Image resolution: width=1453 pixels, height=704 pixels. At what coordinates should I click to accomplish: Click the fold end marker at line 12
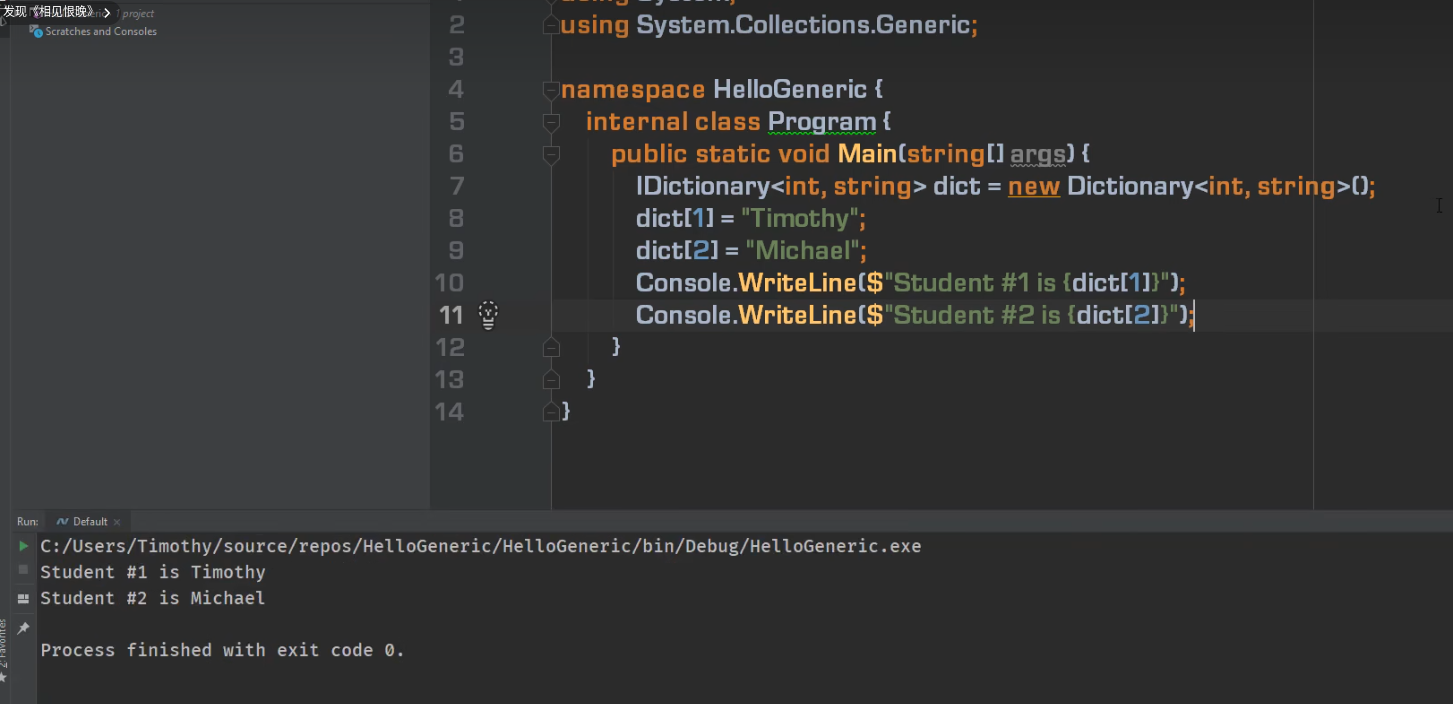point(550,347)
